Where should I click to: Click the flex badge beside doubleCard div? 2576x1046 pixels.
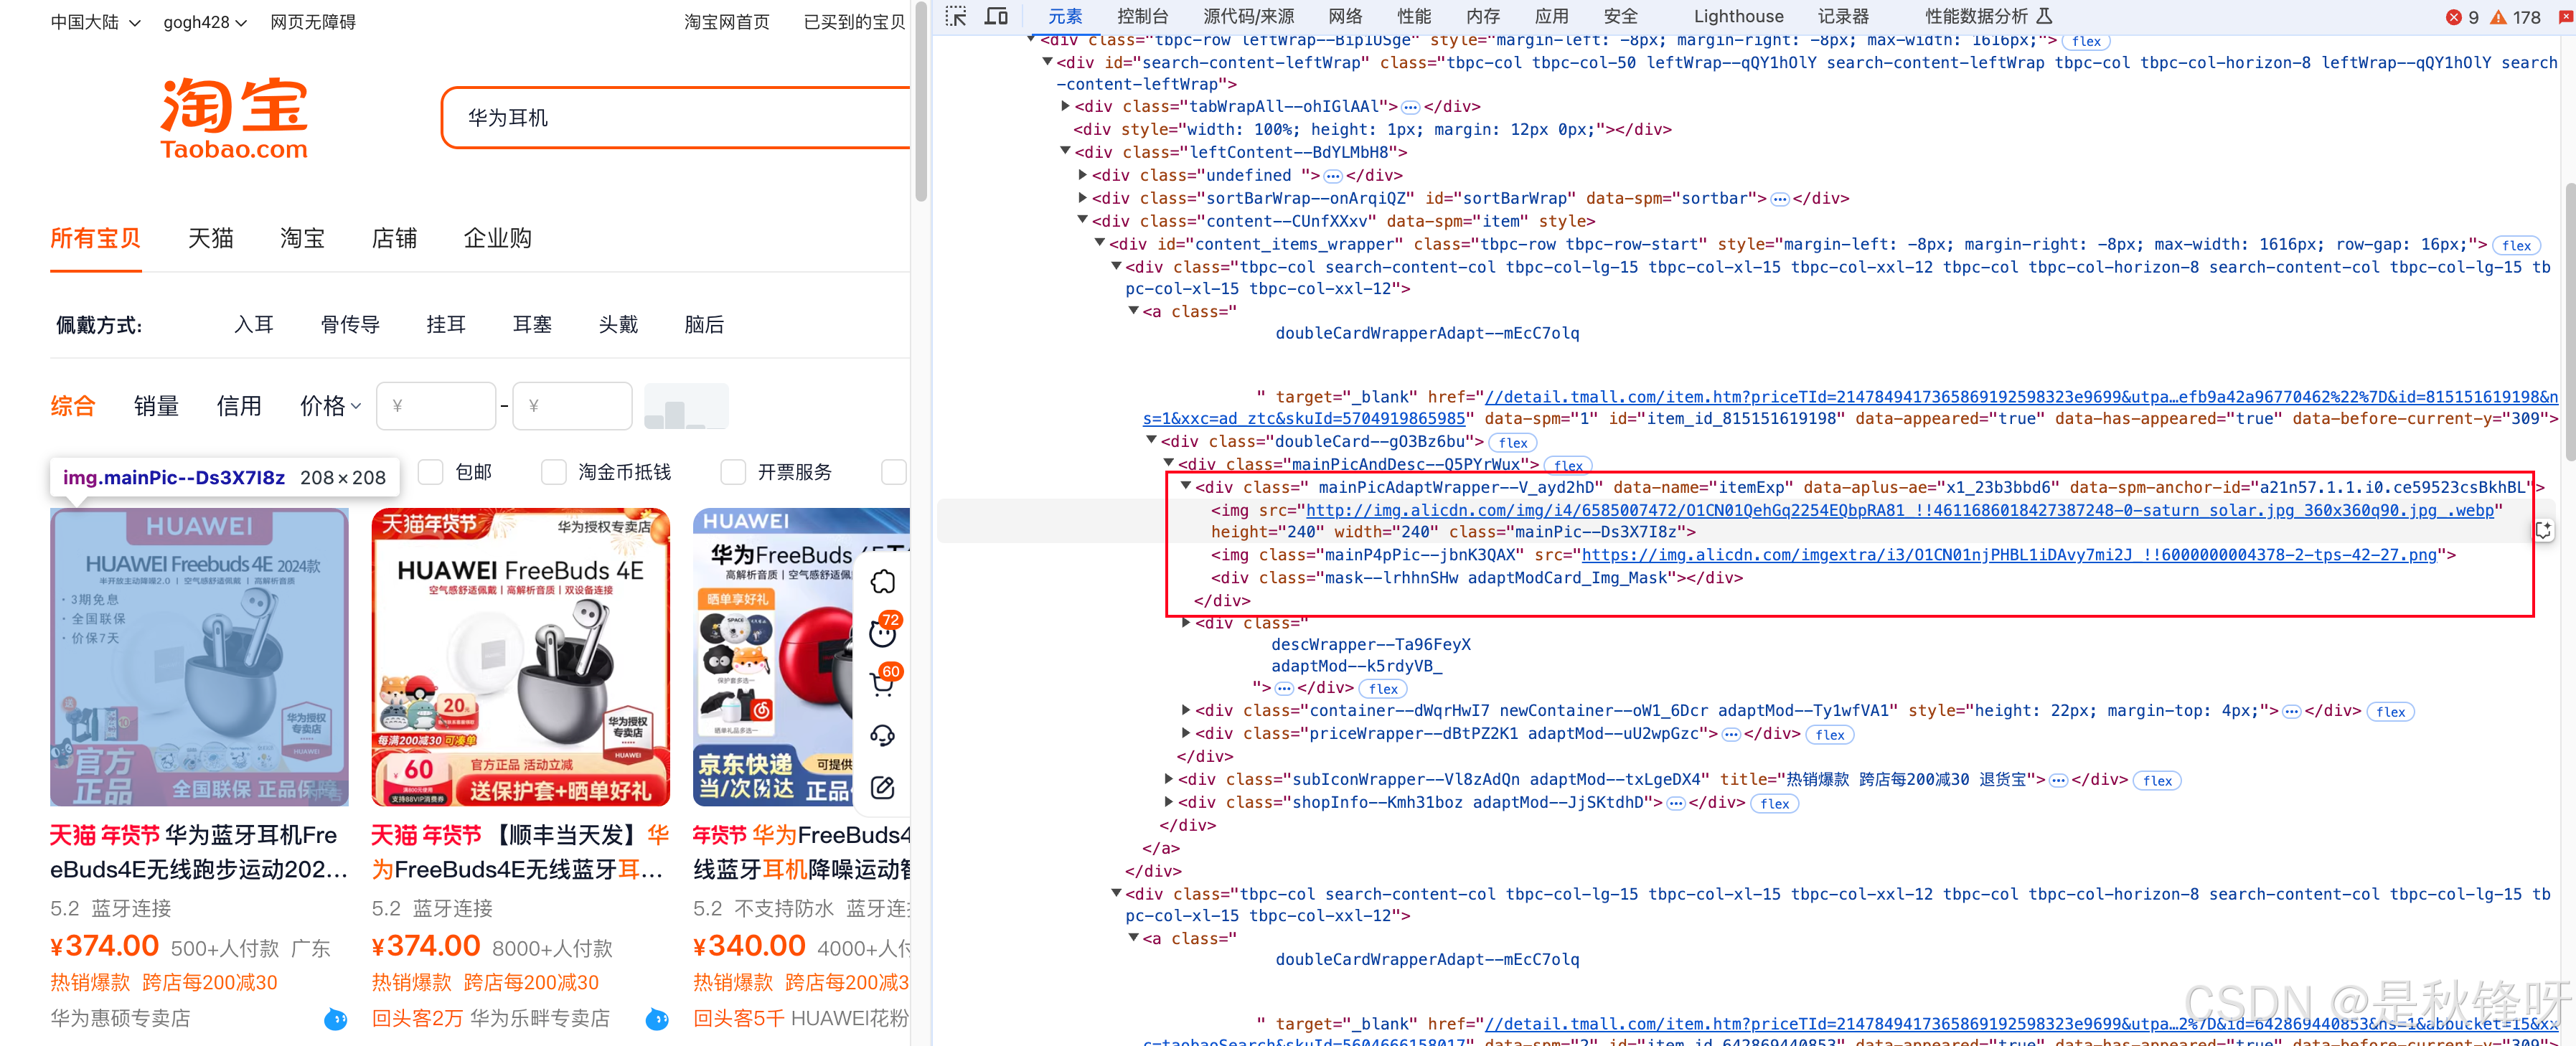point(1513,442)
